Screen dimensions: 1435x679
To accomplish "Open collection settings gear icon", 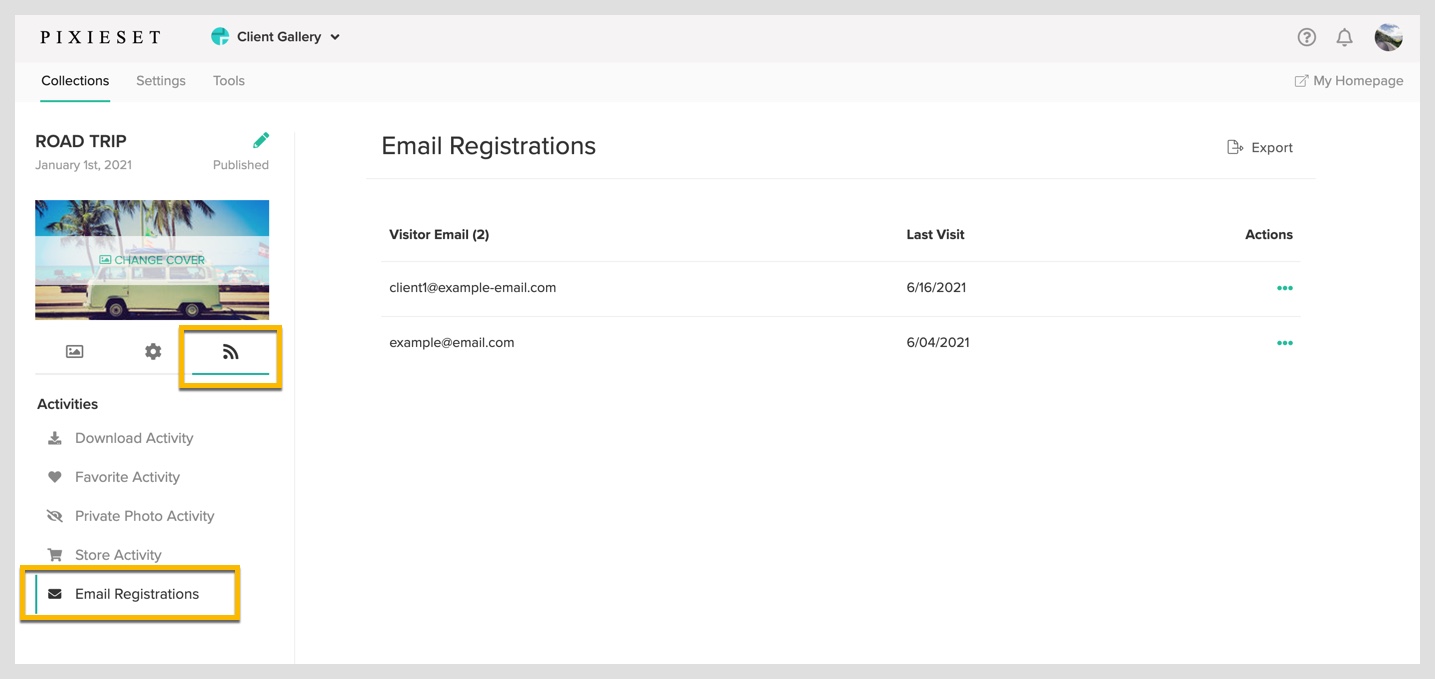I will coord(153,352).
